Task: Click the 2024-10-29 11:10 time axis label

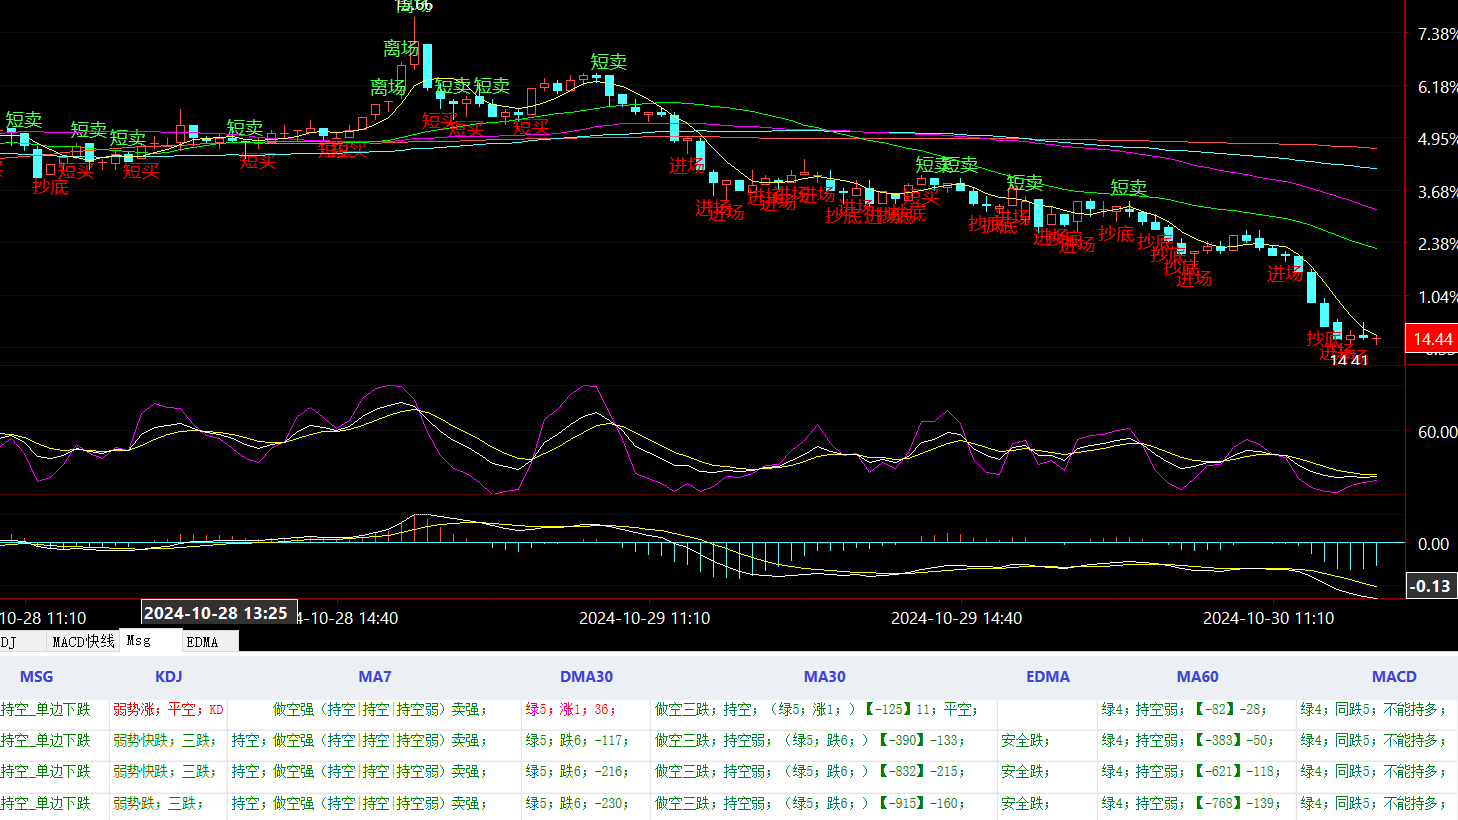Action: [645, 618]
